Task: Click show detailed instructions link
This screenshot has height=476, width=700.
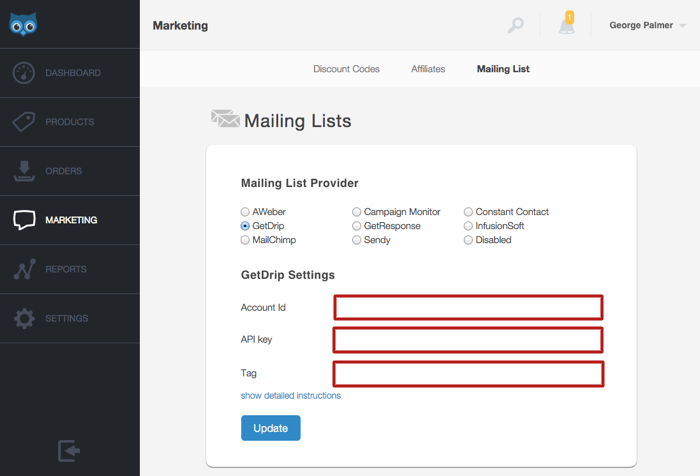Action: (291, 396)
